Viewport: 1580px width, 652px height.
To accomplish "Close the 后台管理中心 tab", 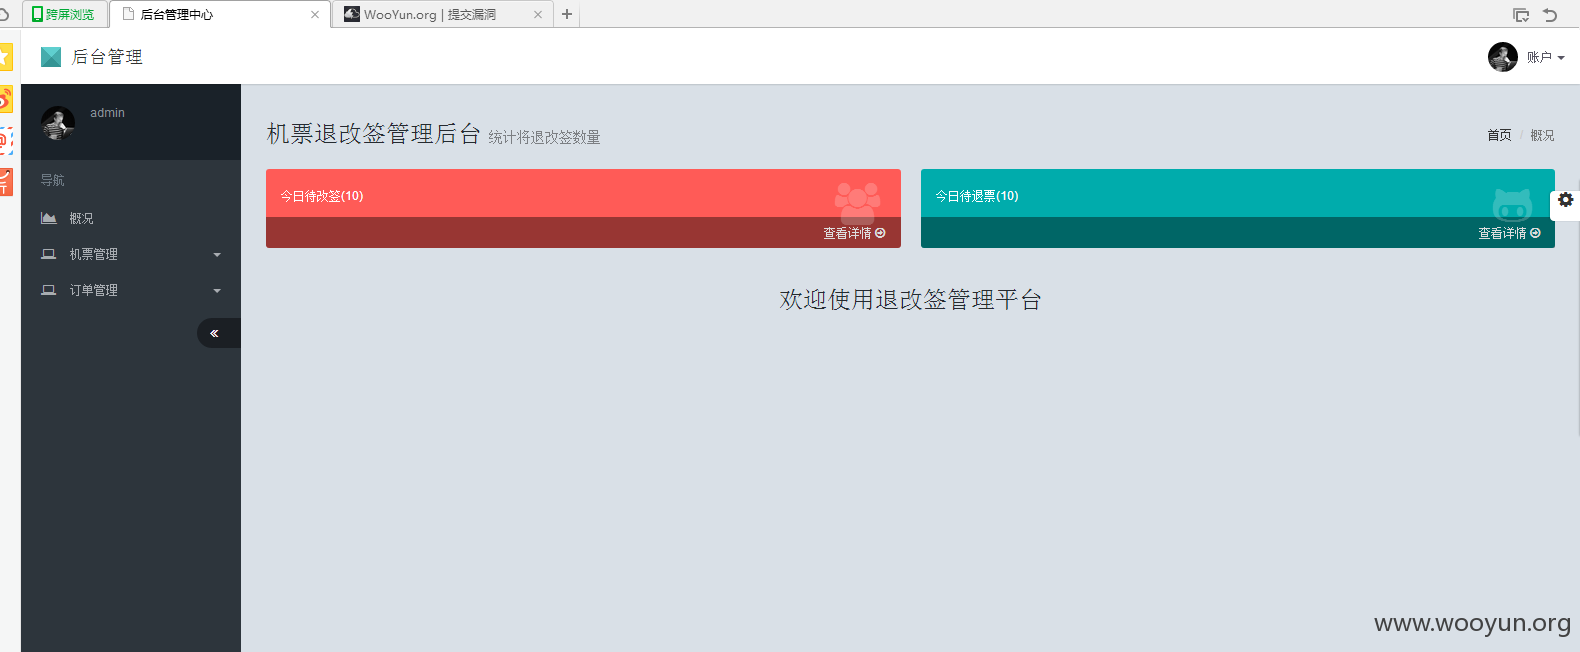I will [315, 14].
